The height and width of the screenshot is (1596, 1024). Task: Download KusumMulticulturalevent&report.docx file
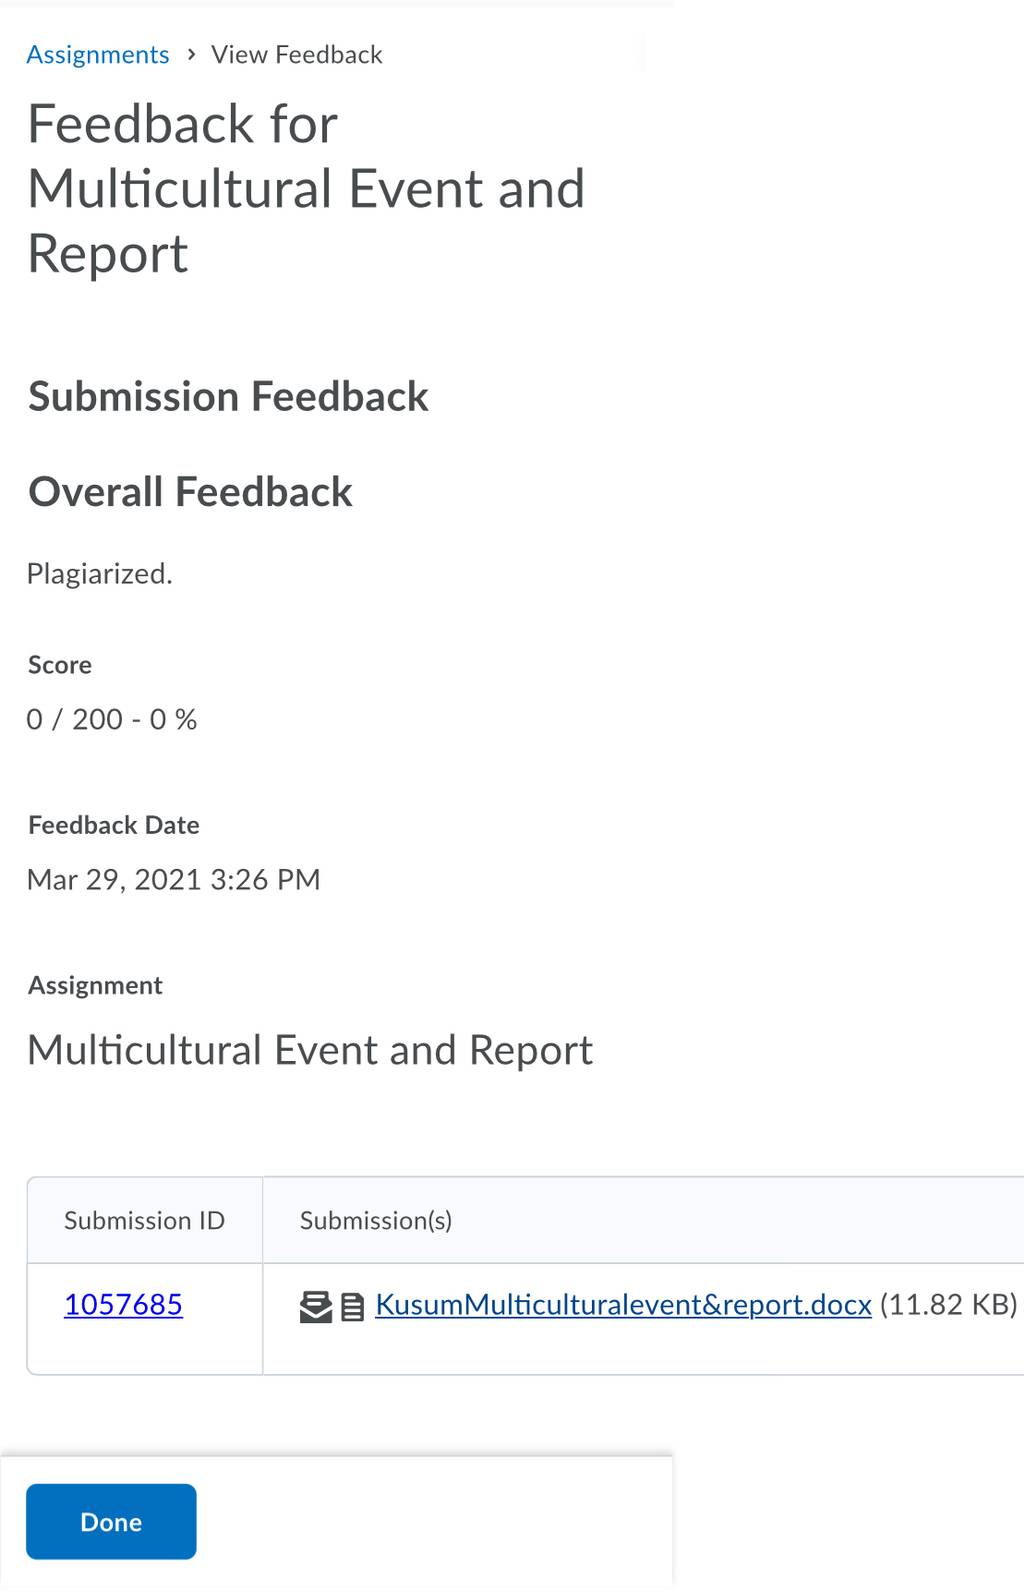tap(623, 1304)
